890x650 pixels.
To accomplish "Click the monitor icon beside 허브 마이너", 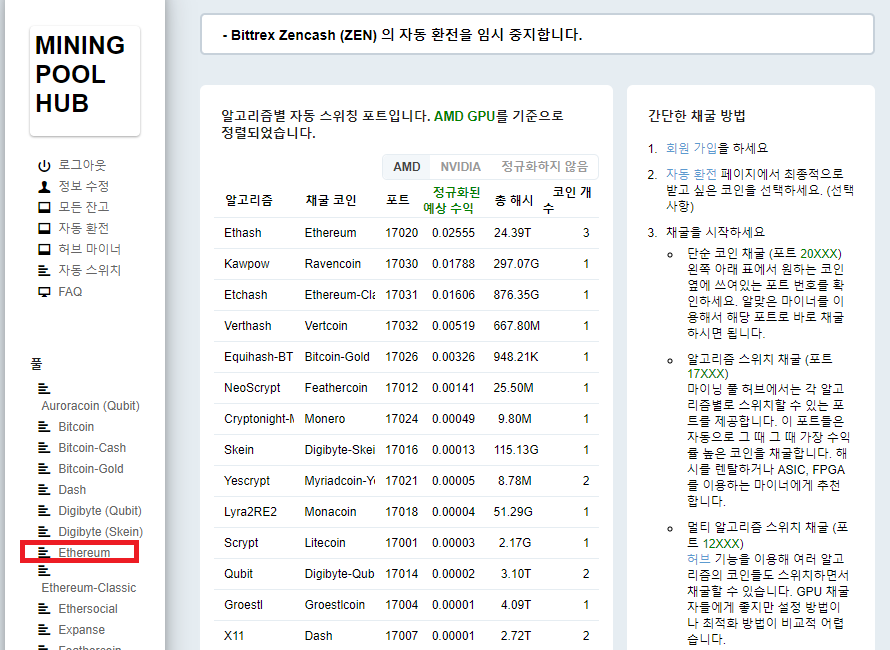I will [x=44, y=250].
